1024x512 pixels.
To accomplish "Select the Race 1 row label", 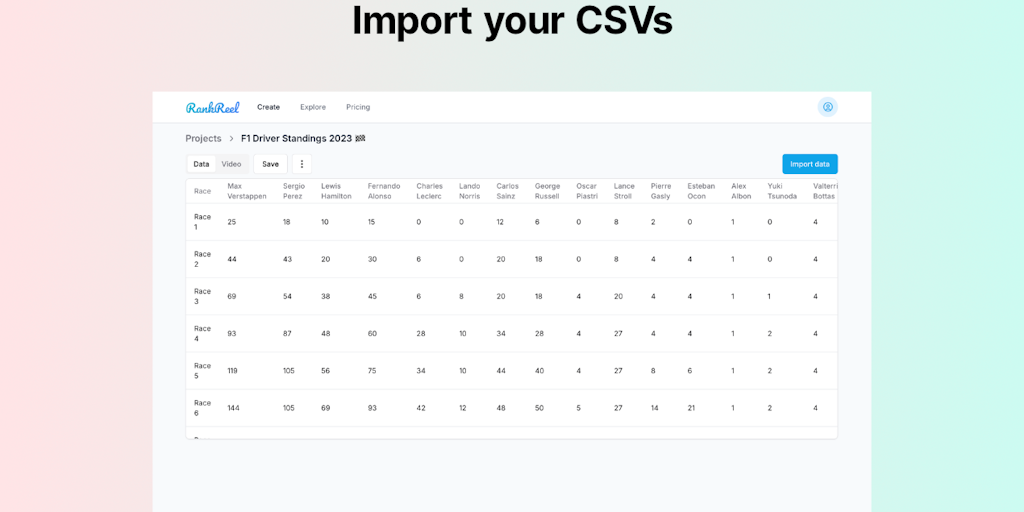I will coord(203,222).
